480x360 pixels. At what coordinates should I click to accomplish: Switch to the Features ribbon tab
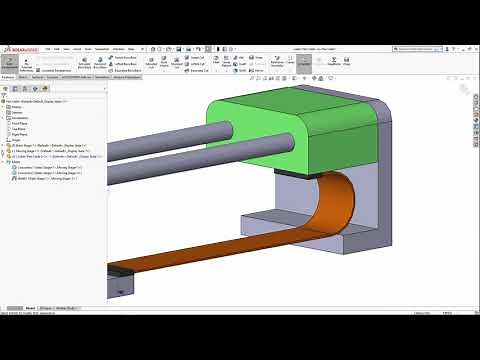point(8,77)
